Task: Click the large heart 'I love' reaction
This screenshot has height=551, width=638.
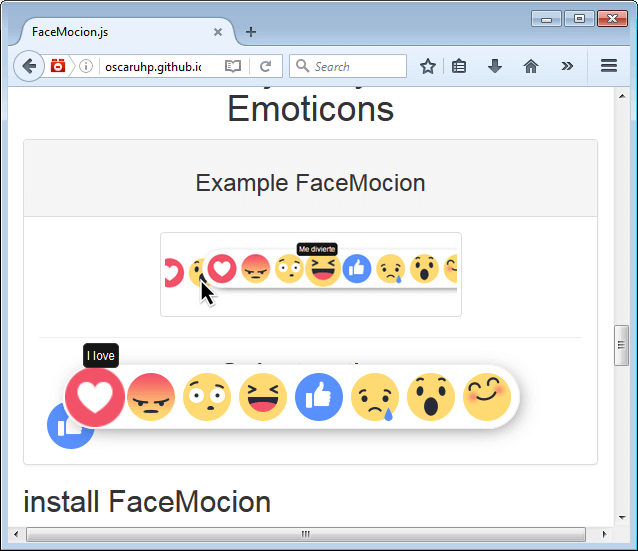Action: tap(95, 397)
